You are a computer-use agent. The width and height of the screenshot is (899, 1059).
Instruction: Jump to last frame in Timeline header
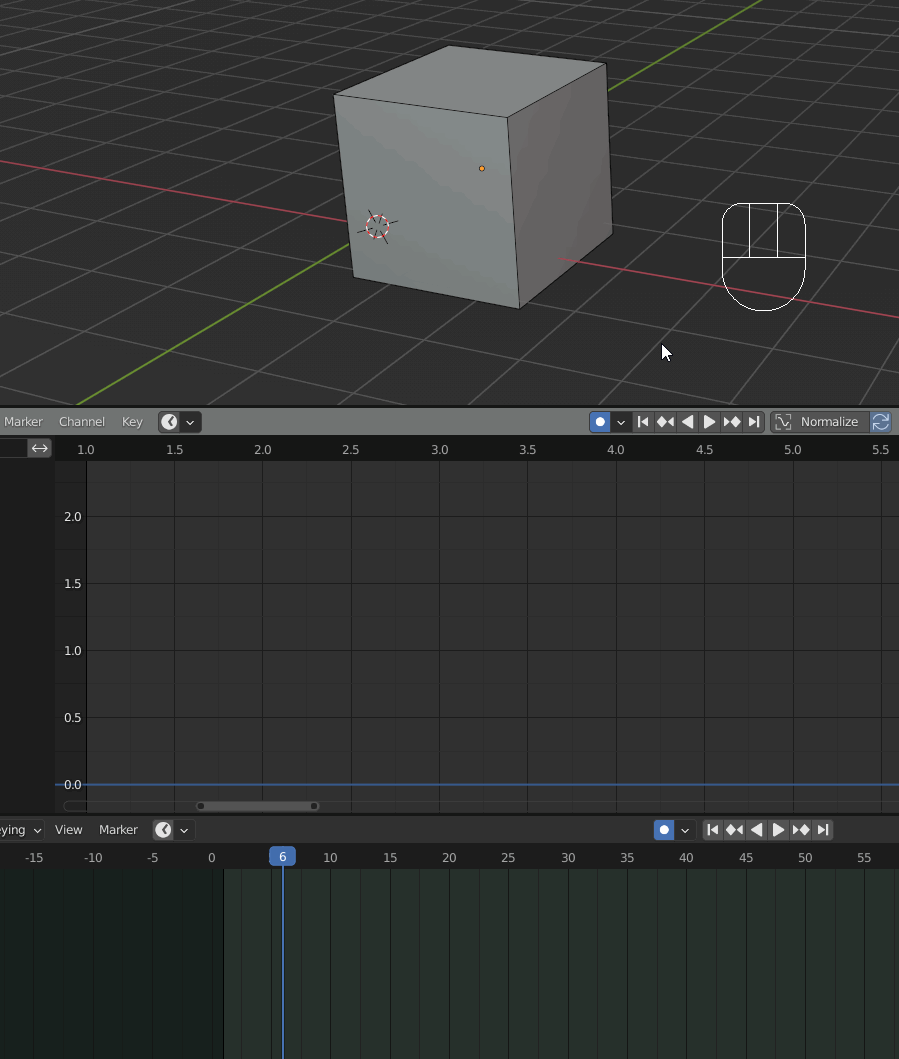pos(823,829)
